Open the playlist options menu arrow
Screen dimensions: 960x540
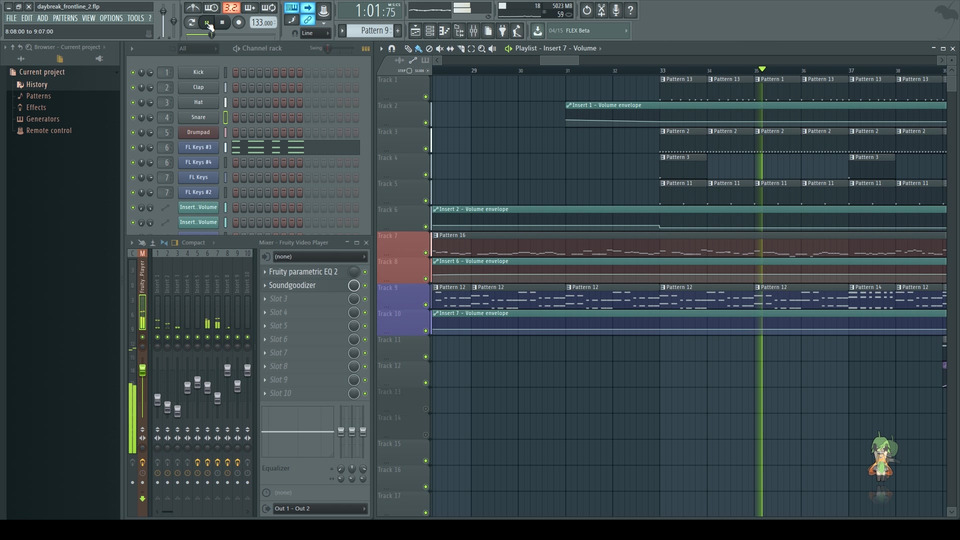click(x=381, y=48)
